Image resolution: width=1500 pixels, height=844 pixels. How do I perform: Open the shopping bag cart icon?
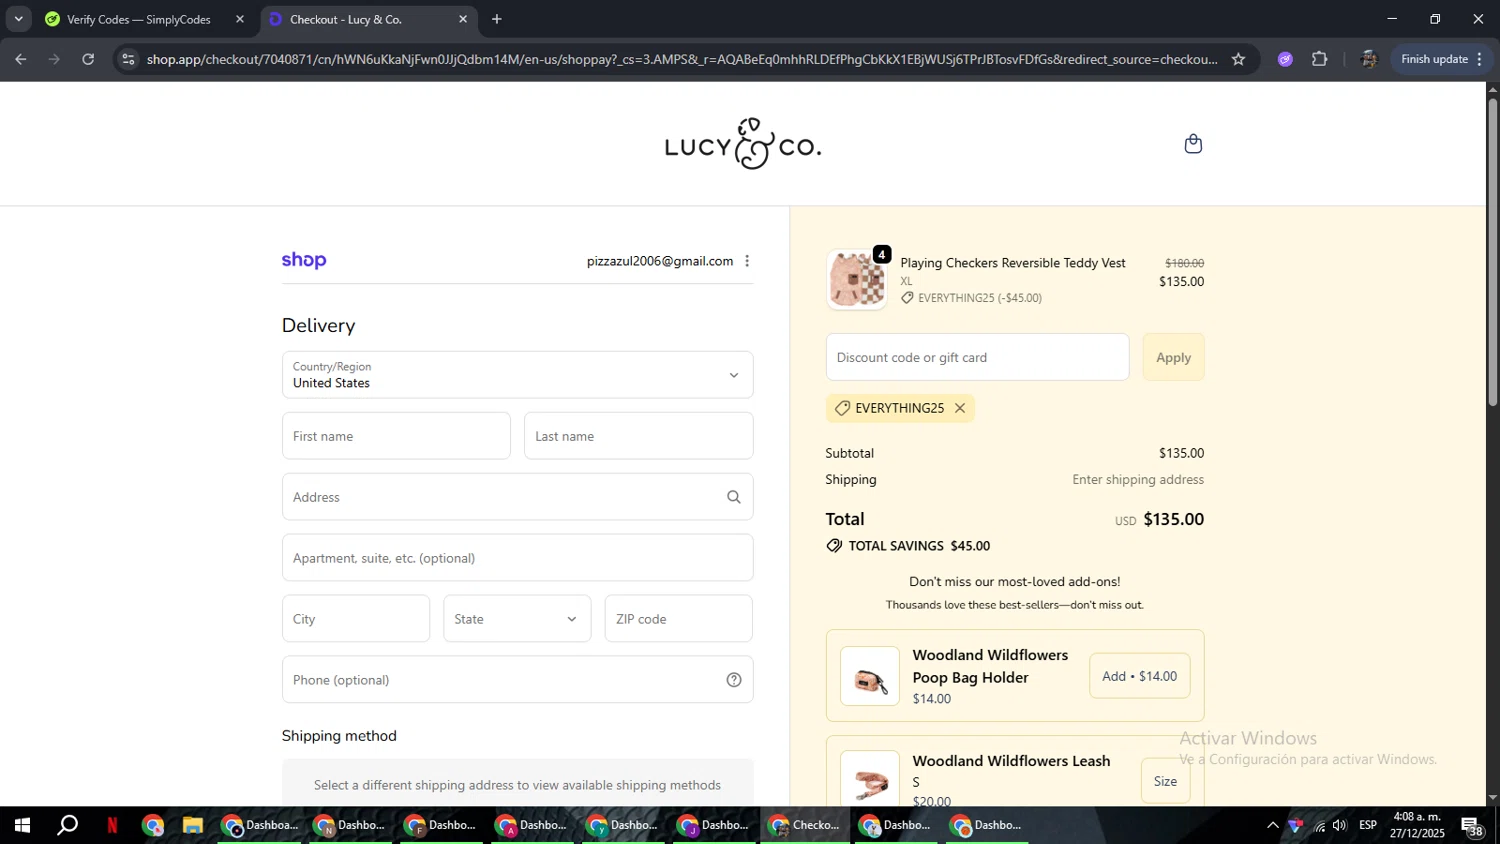[x=1192, y=144]
